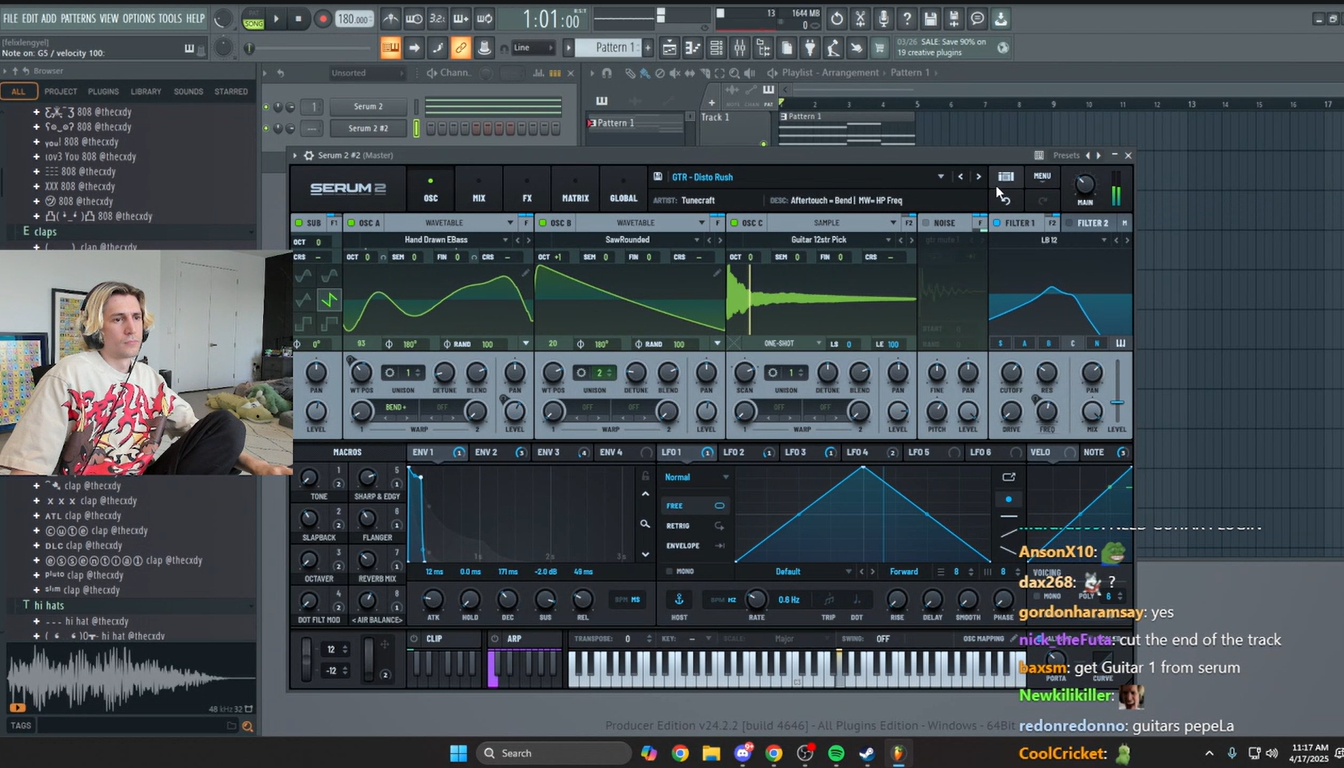Image resolution: width=1344 pixels, height=768 pixels.
Task: Select RETRIG LFO trigger mode
Action: tap(695, 525)
